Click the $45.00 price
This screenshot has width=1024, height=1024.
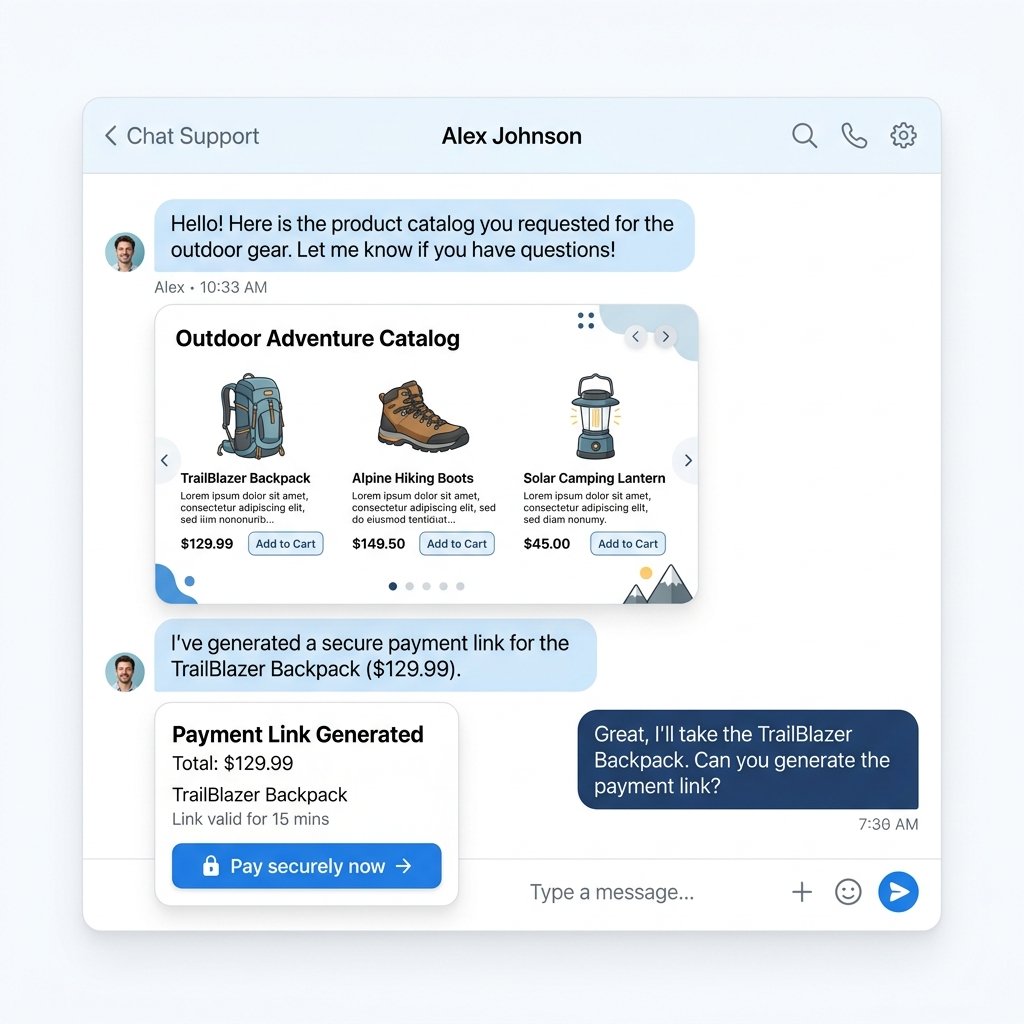(x=547, y=543)
